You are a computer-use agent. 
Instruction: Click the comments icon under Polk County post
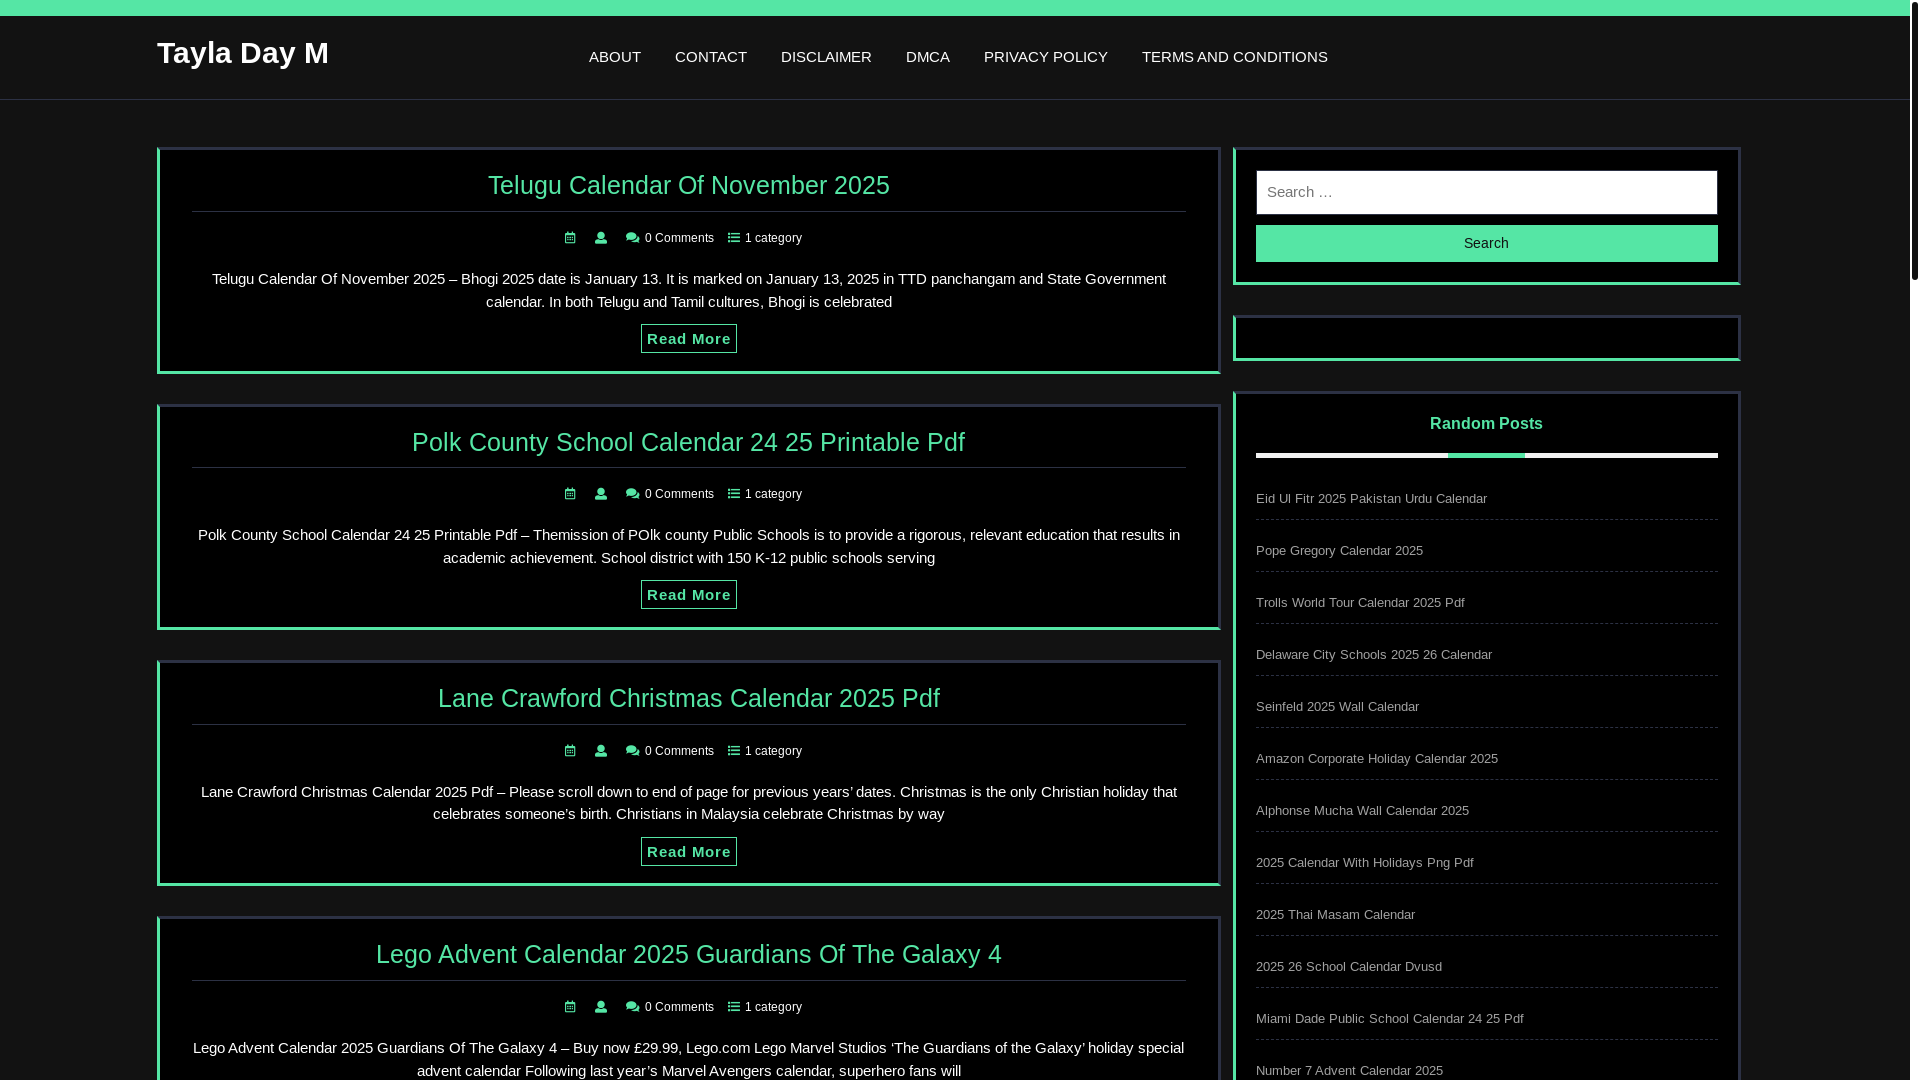click(632, 494)
